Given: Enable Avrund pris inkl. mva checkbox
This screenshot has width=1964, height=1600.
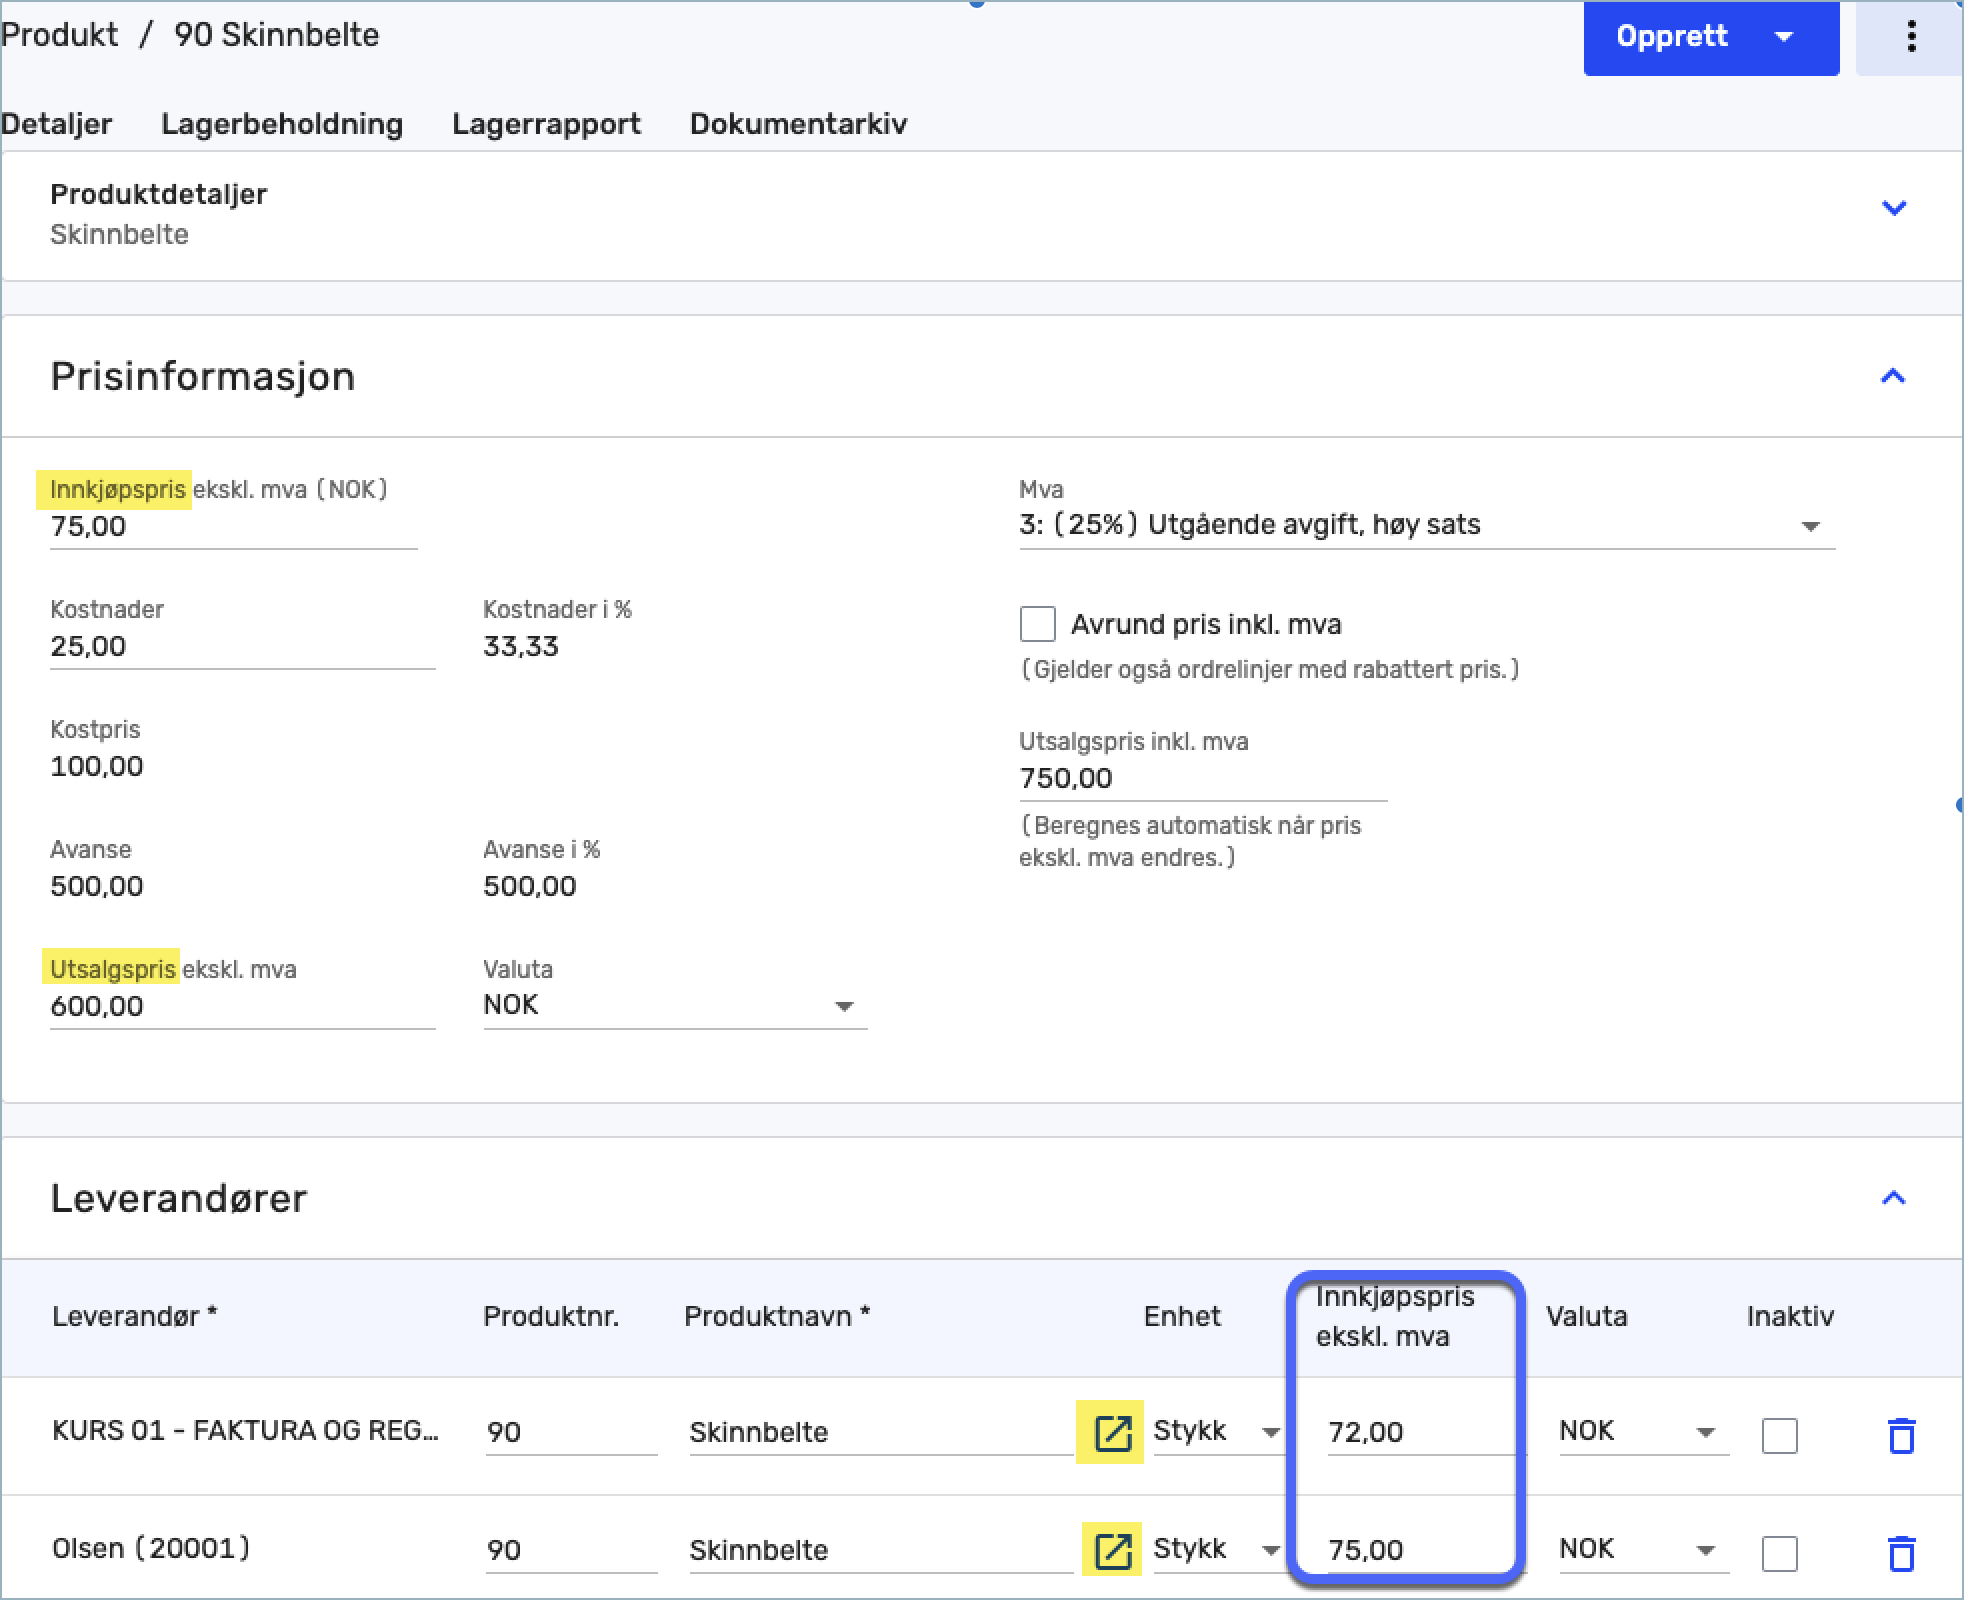Looking at the screenshot, I should 1037,624.
